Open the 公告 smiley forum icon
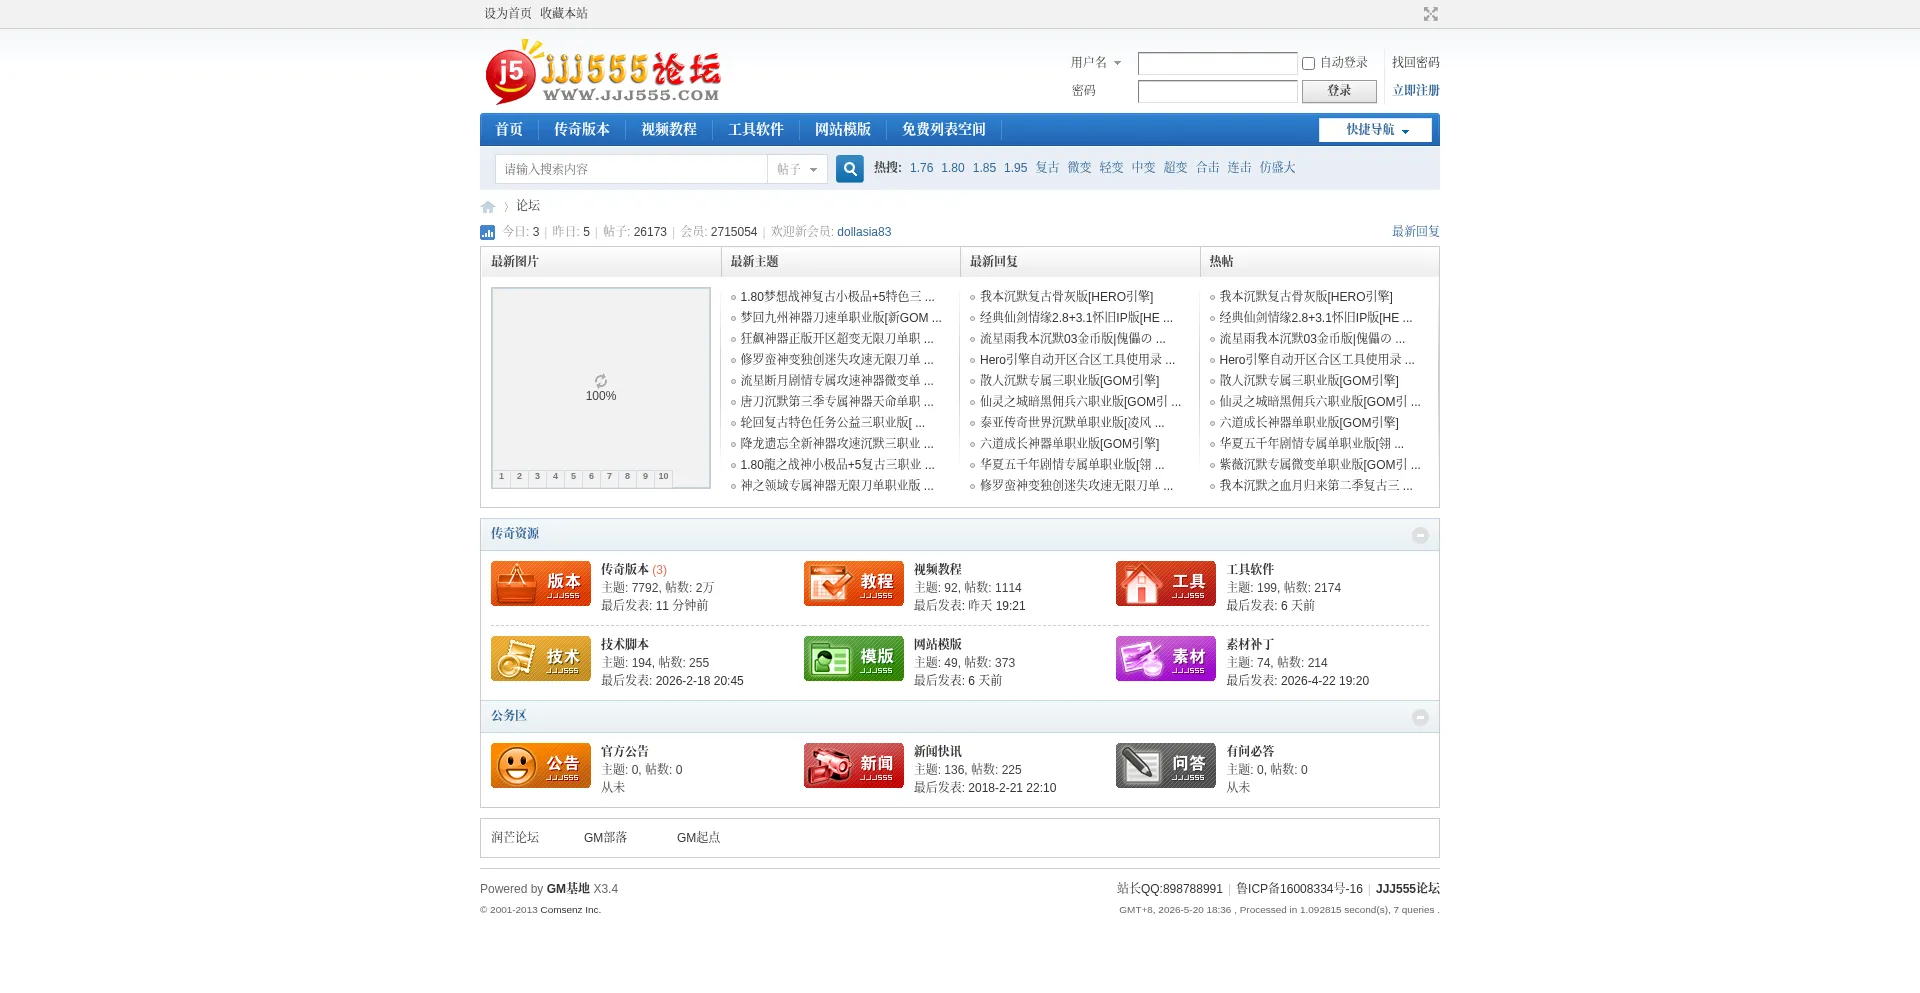The width and height of the screenshot is (1920, 993). [541, 766]
